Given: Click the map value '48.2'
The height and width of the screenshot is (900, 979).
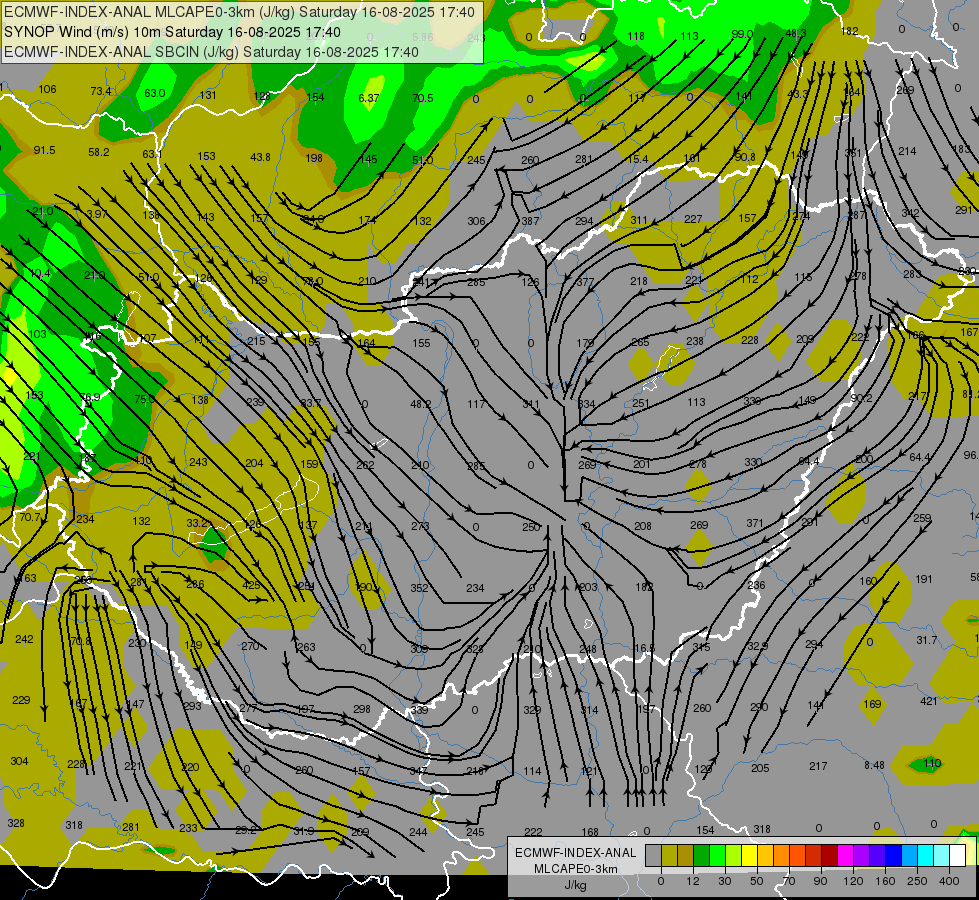Looking at the screenshot, I should (x=421, y=404).
